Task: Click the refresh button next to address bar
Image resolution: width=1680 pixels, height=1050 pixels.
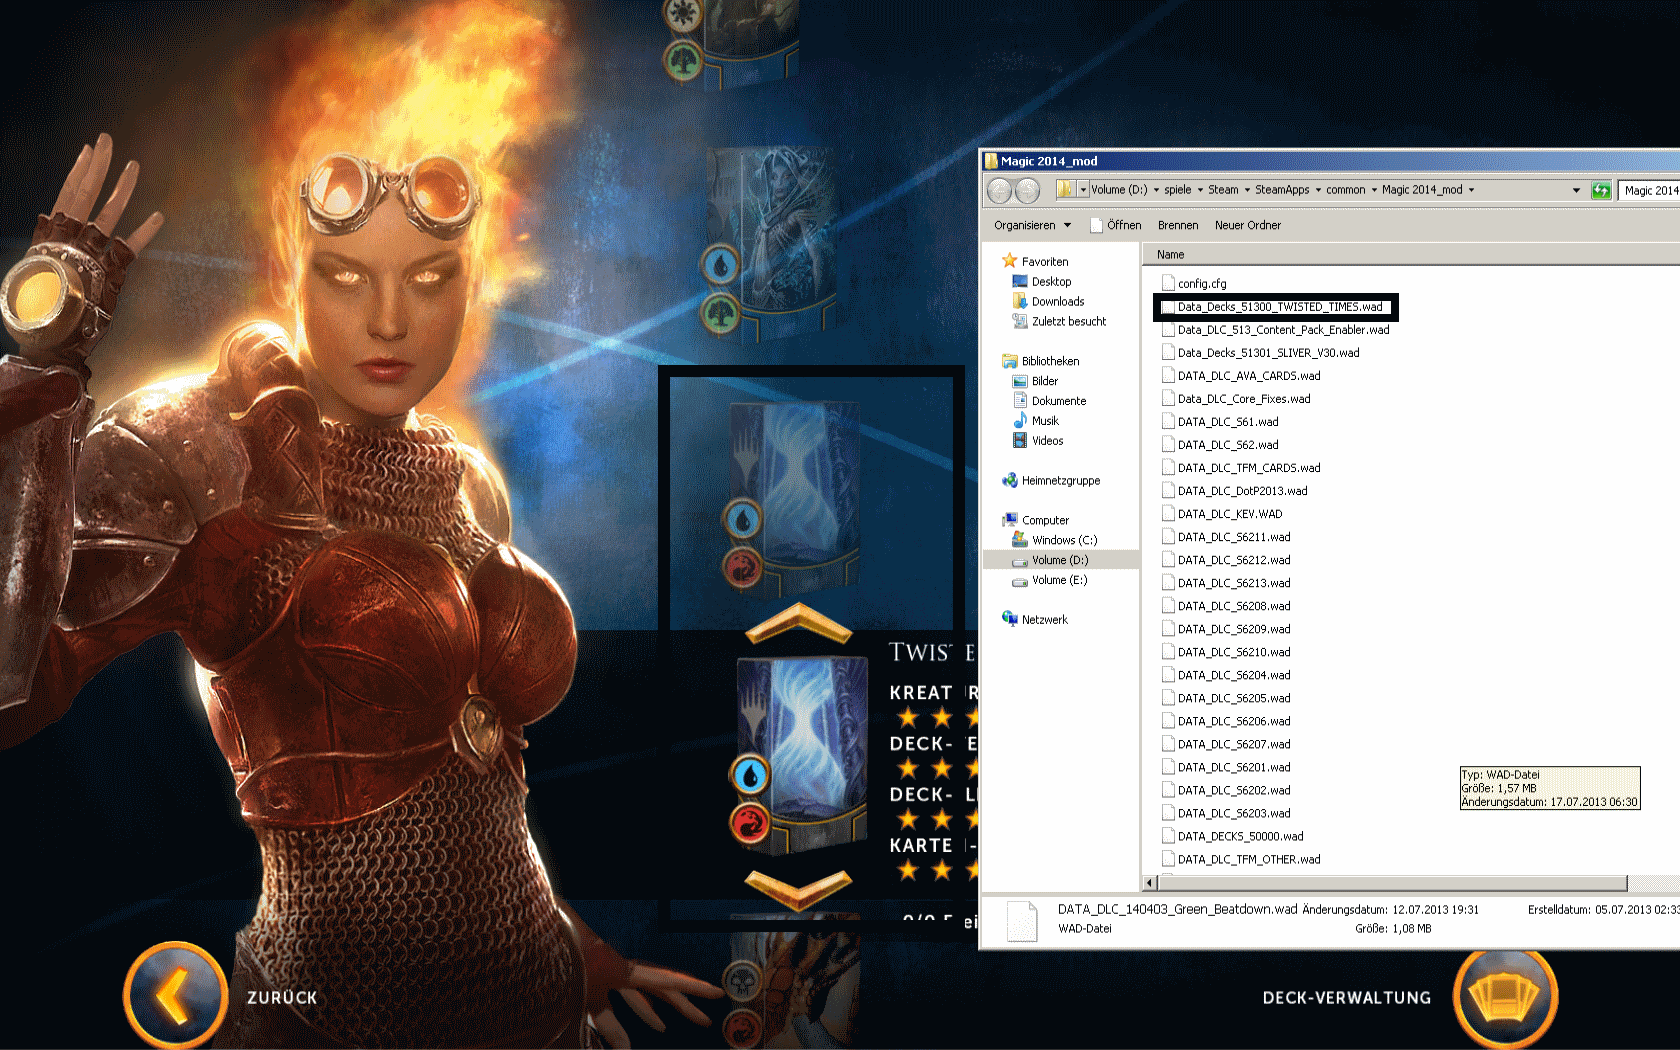Action: [x=1600, y=190]
